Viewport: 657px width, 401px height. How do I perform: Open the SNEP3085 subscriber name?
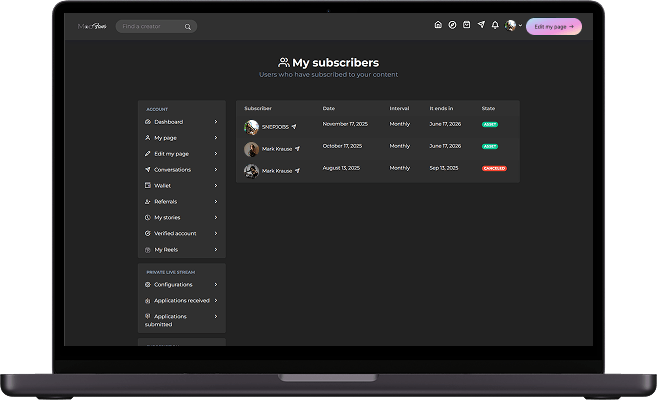coord(275,127)
